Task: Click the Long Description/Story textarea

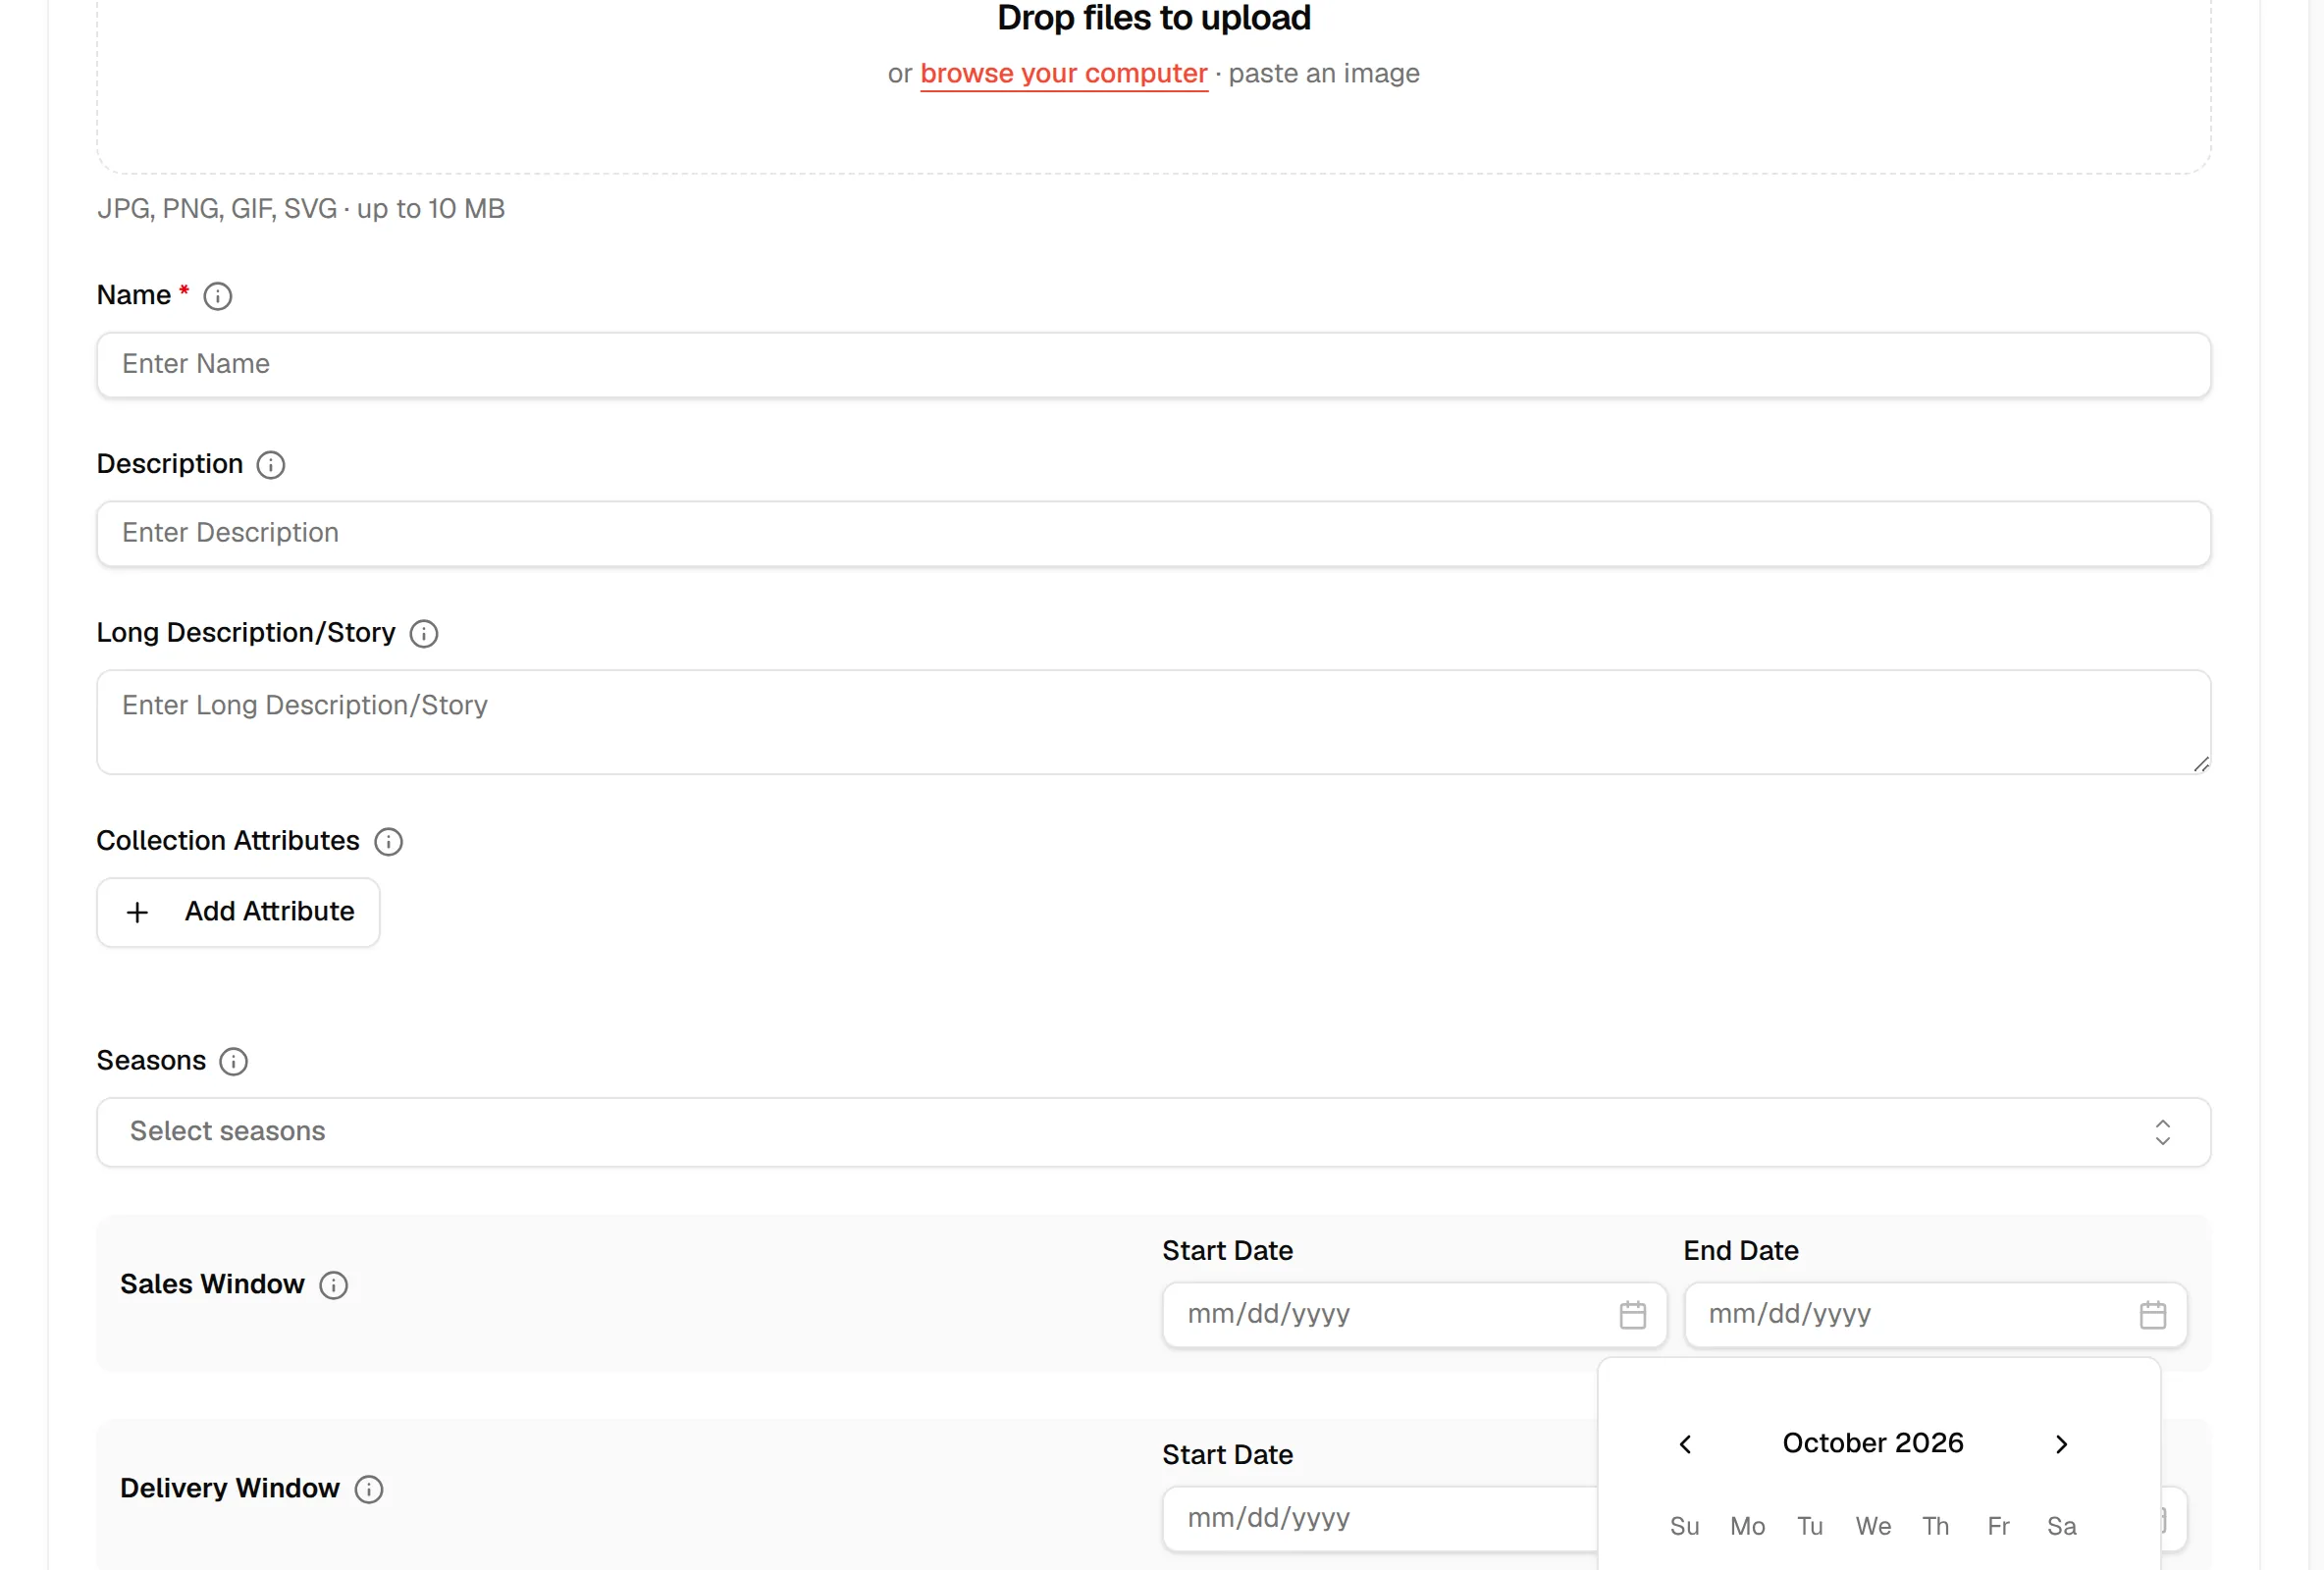Action: (1153, 723)
